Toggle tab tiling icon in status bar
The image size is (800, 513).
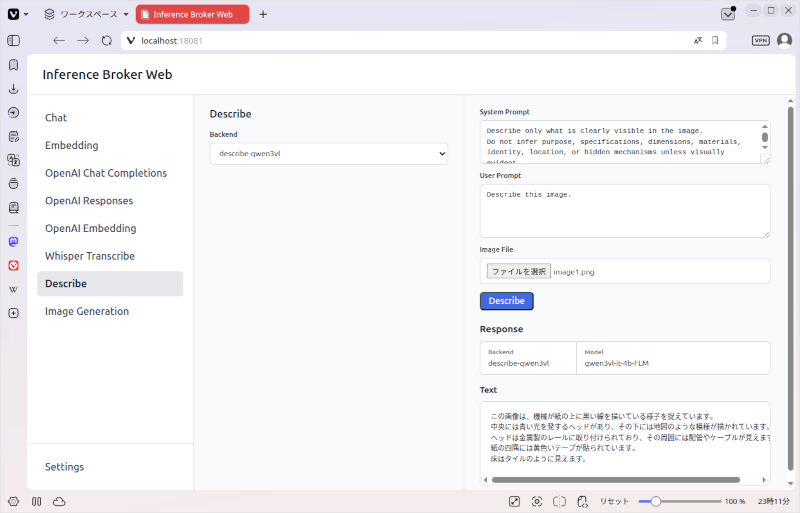(560, 501)
